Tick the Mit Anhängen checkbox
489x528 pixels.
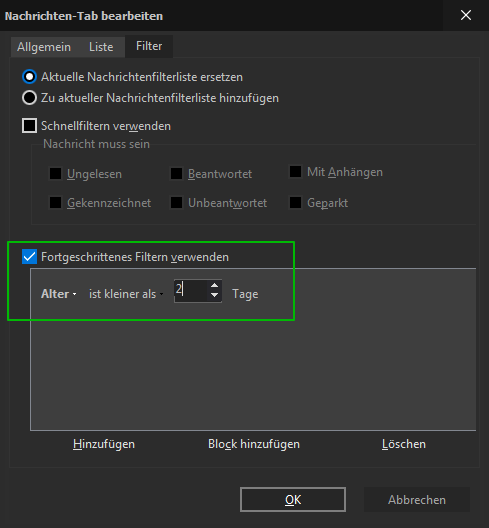pyautogui.click(x=295, y=171)
